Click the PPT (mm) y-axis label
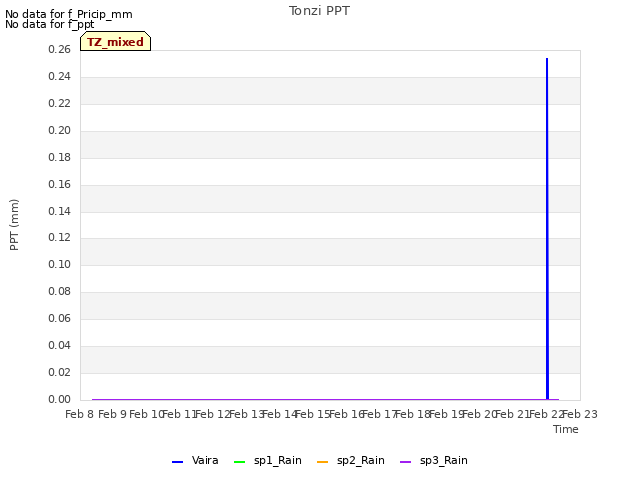Viewport: 640px width, 480px height. point(14,225)
